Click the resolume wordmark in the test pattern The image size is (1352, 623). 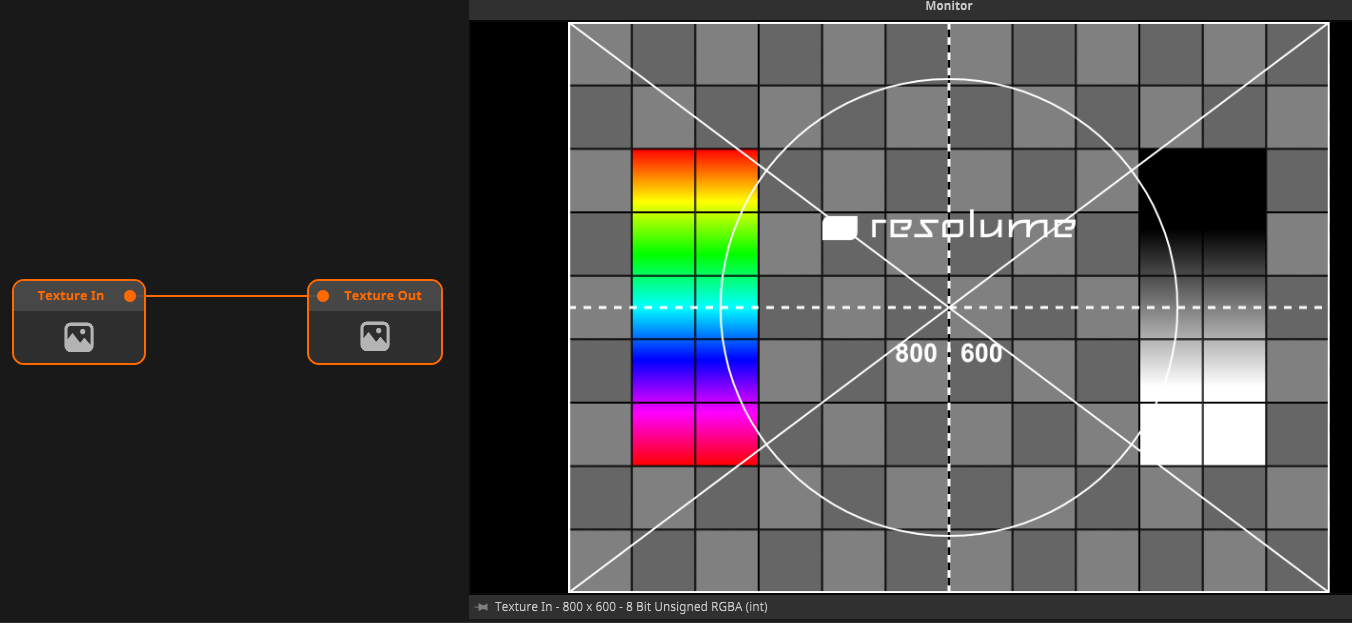[972, 227]
